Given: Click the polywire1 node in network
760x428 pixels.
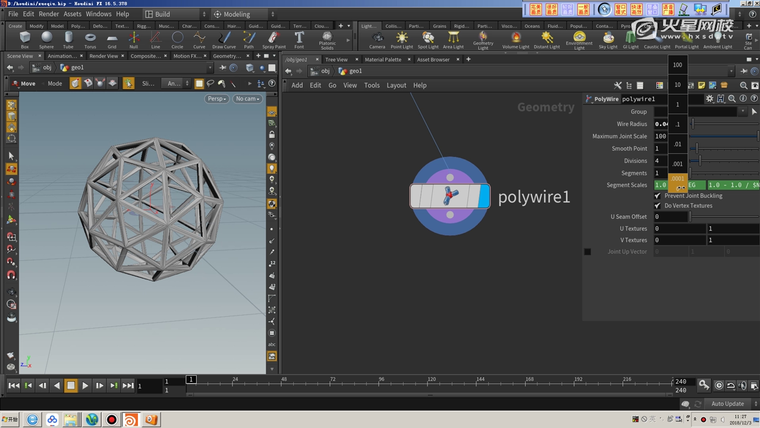Looking at the screenshot, I should [x=450, y=196].
